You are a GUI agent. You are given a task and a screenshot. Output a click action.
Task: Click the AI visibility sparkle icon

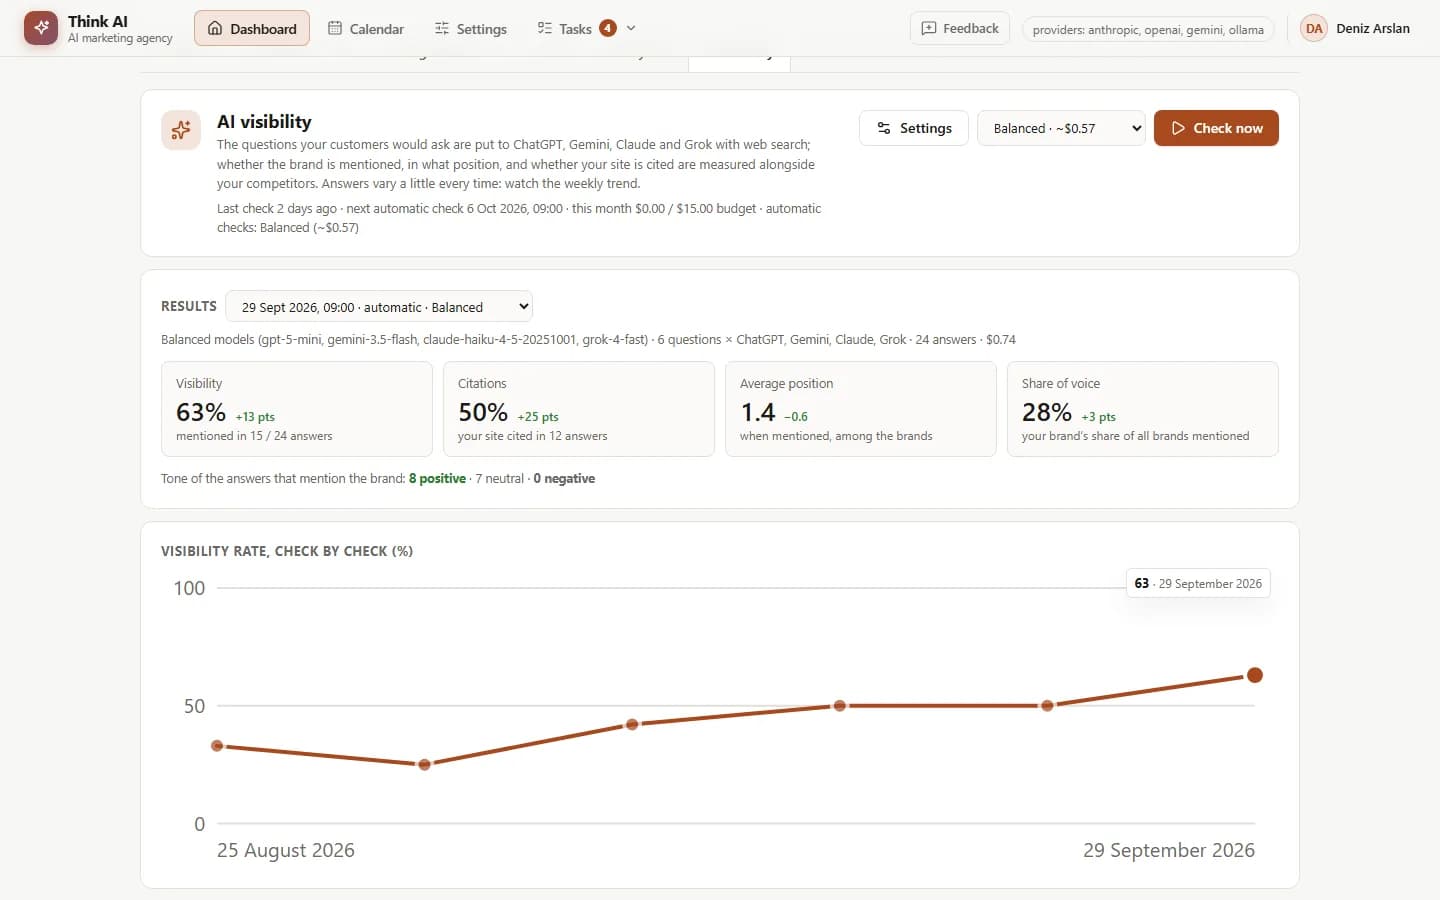coord(181,130)
